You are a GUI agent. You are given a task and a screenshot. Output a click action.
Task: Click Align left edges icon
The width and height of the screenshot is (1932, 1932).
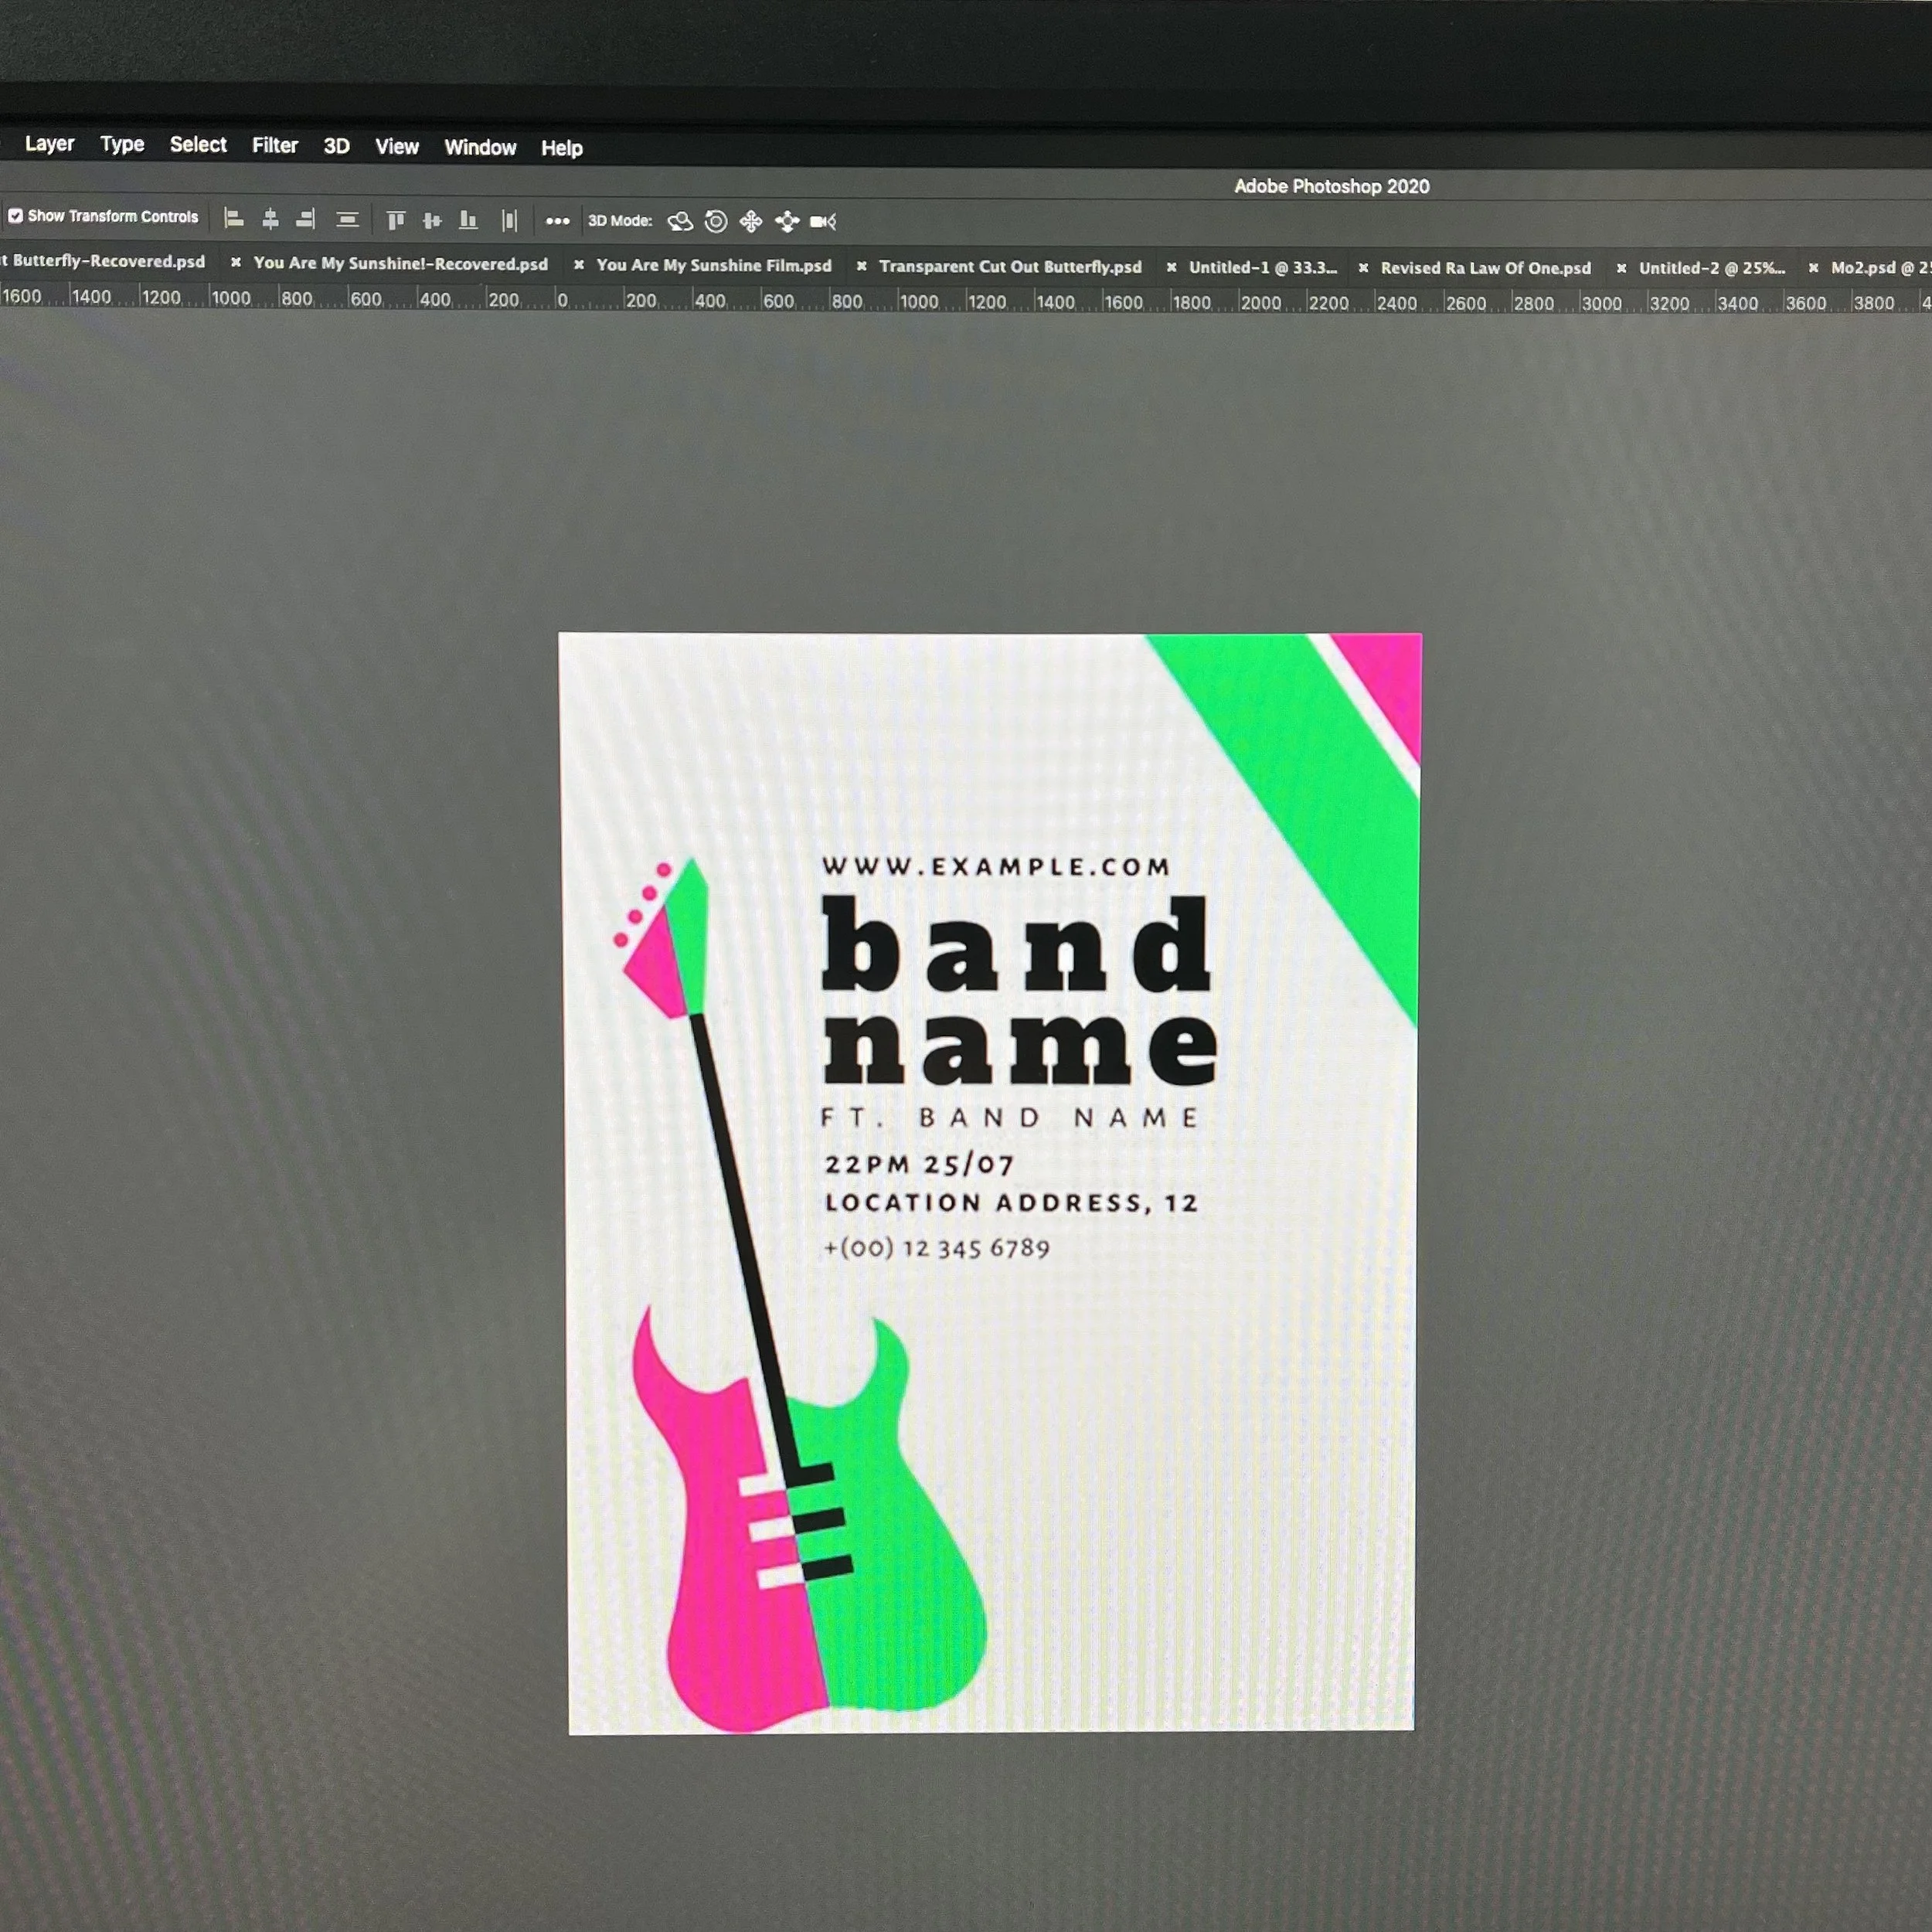pyautogui.click(x=234, y=219)
